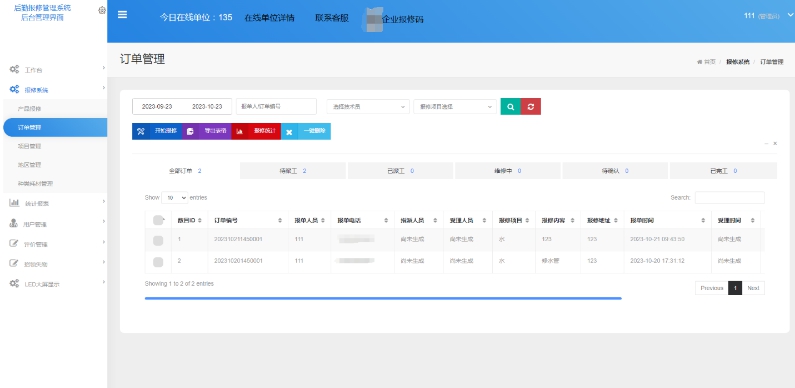Click the user icon for 用户管理

[x=14, y=223]
